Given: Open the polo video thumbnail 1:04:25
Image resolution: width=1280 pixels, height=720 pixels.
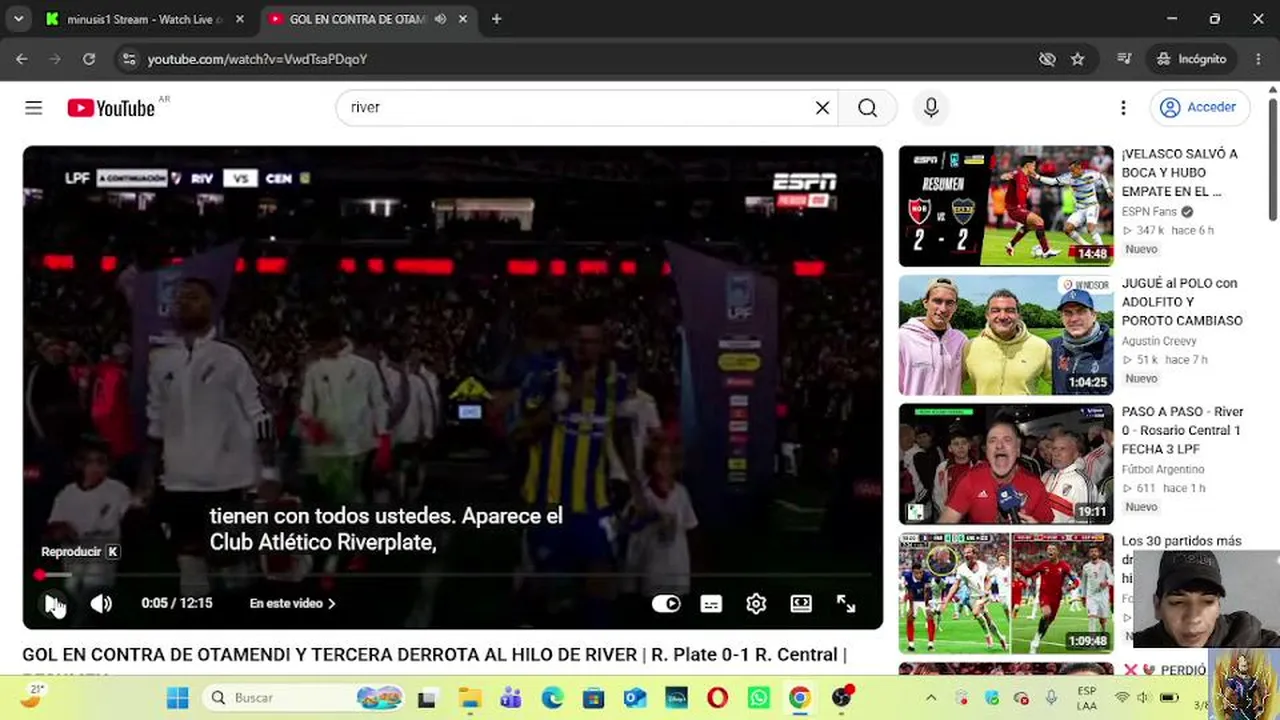Looking at the screenshot, I should coord(1006,335).
